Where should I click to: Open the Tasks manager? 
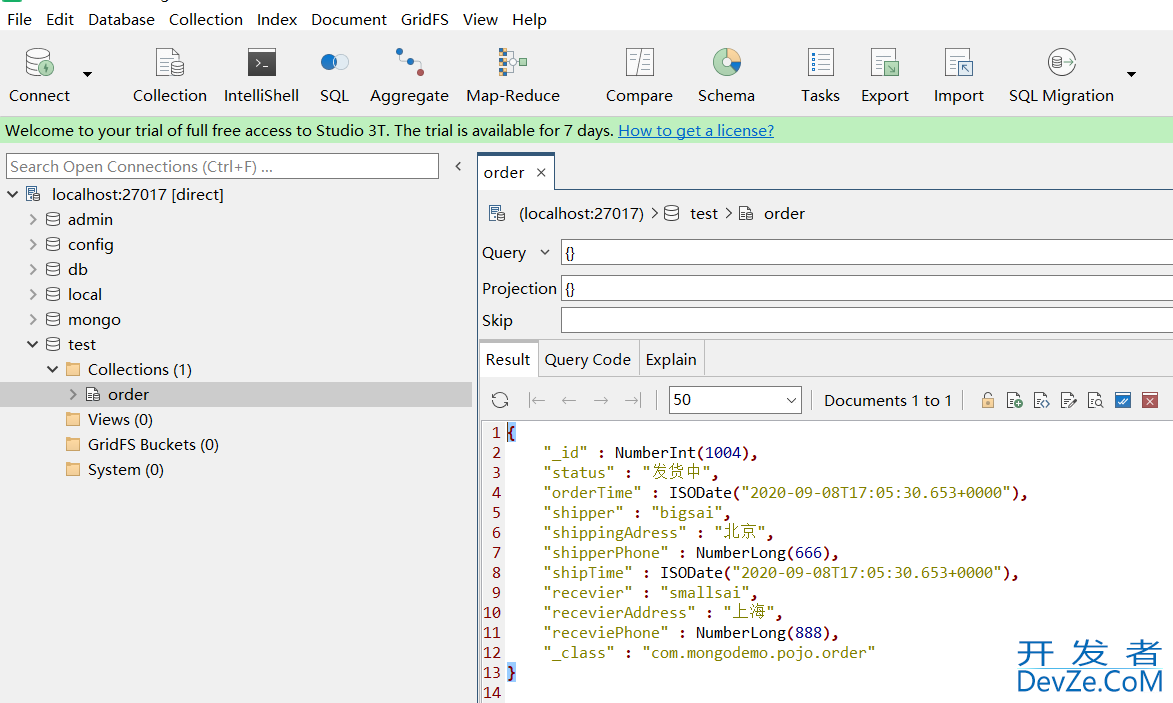pyautogui.click(x=820, y=75)
